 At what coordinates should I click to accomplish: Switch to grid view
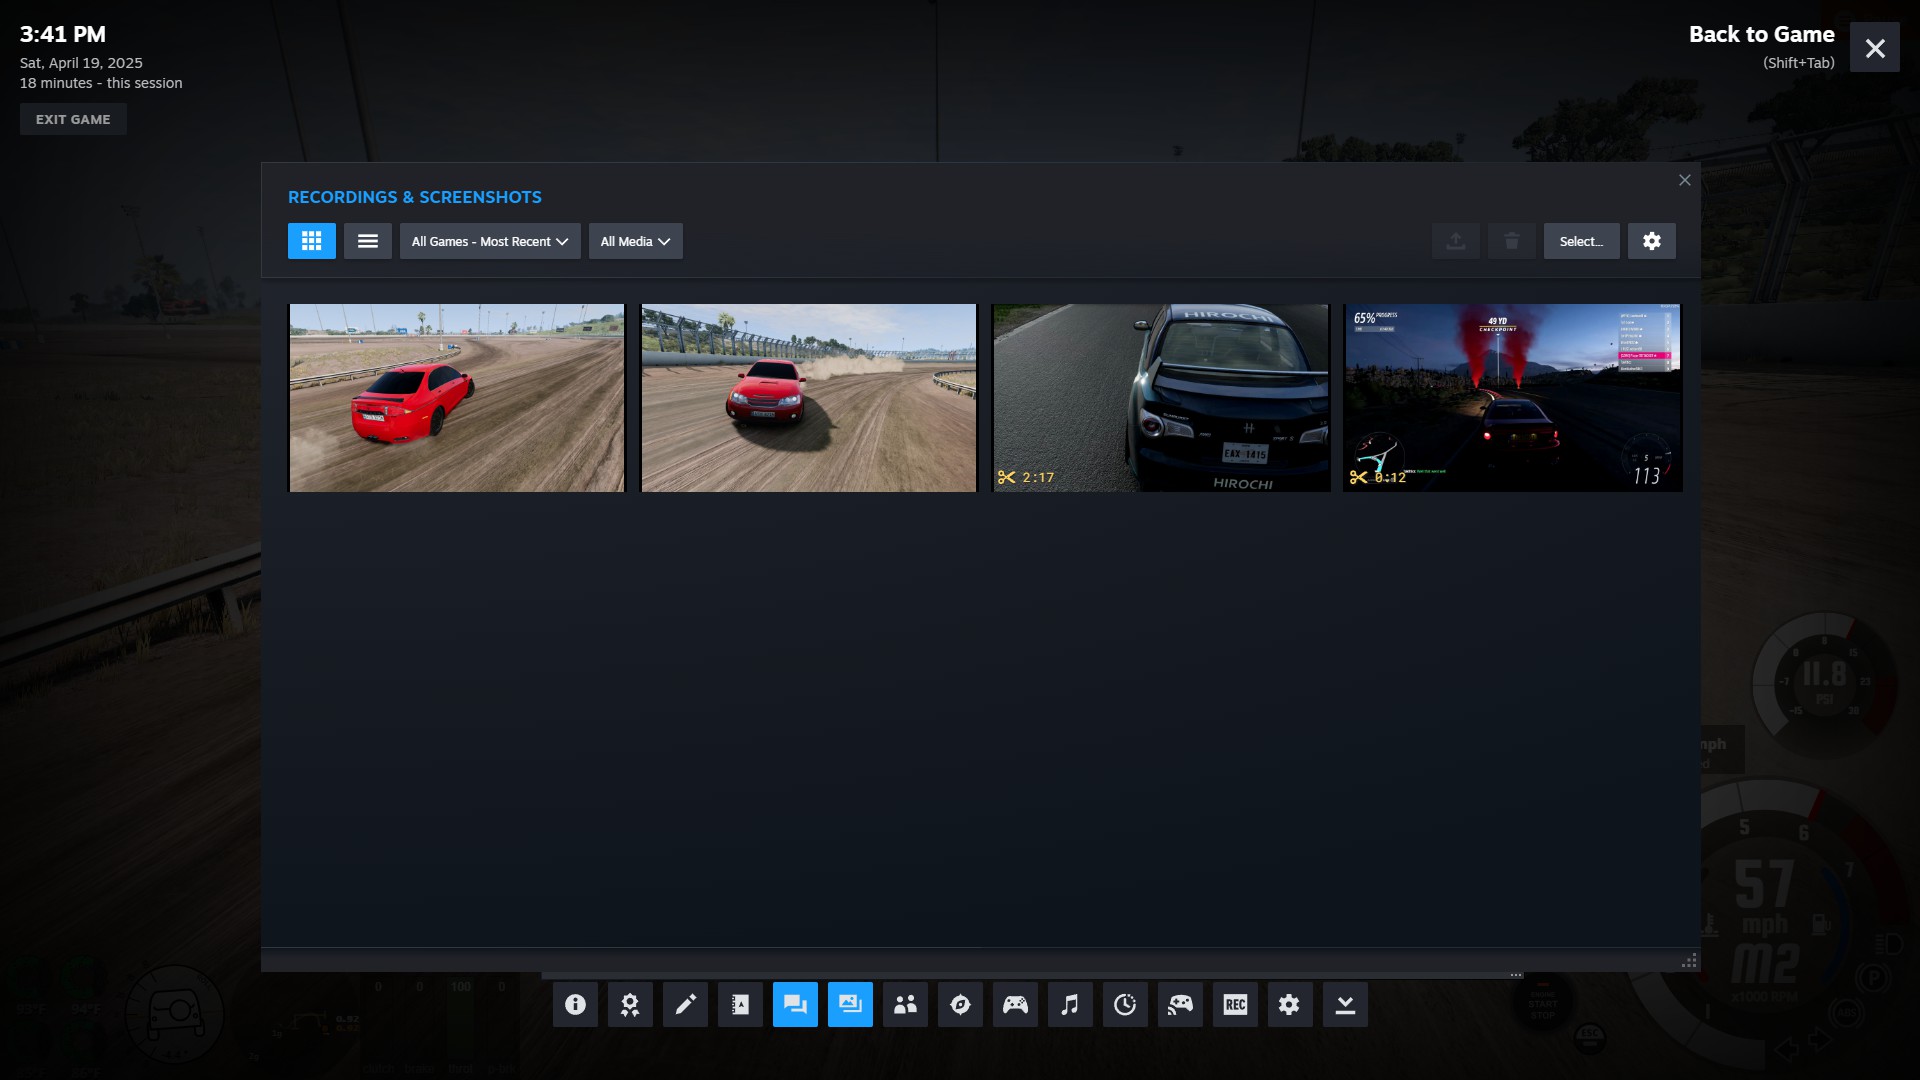[x=312, y=241]
